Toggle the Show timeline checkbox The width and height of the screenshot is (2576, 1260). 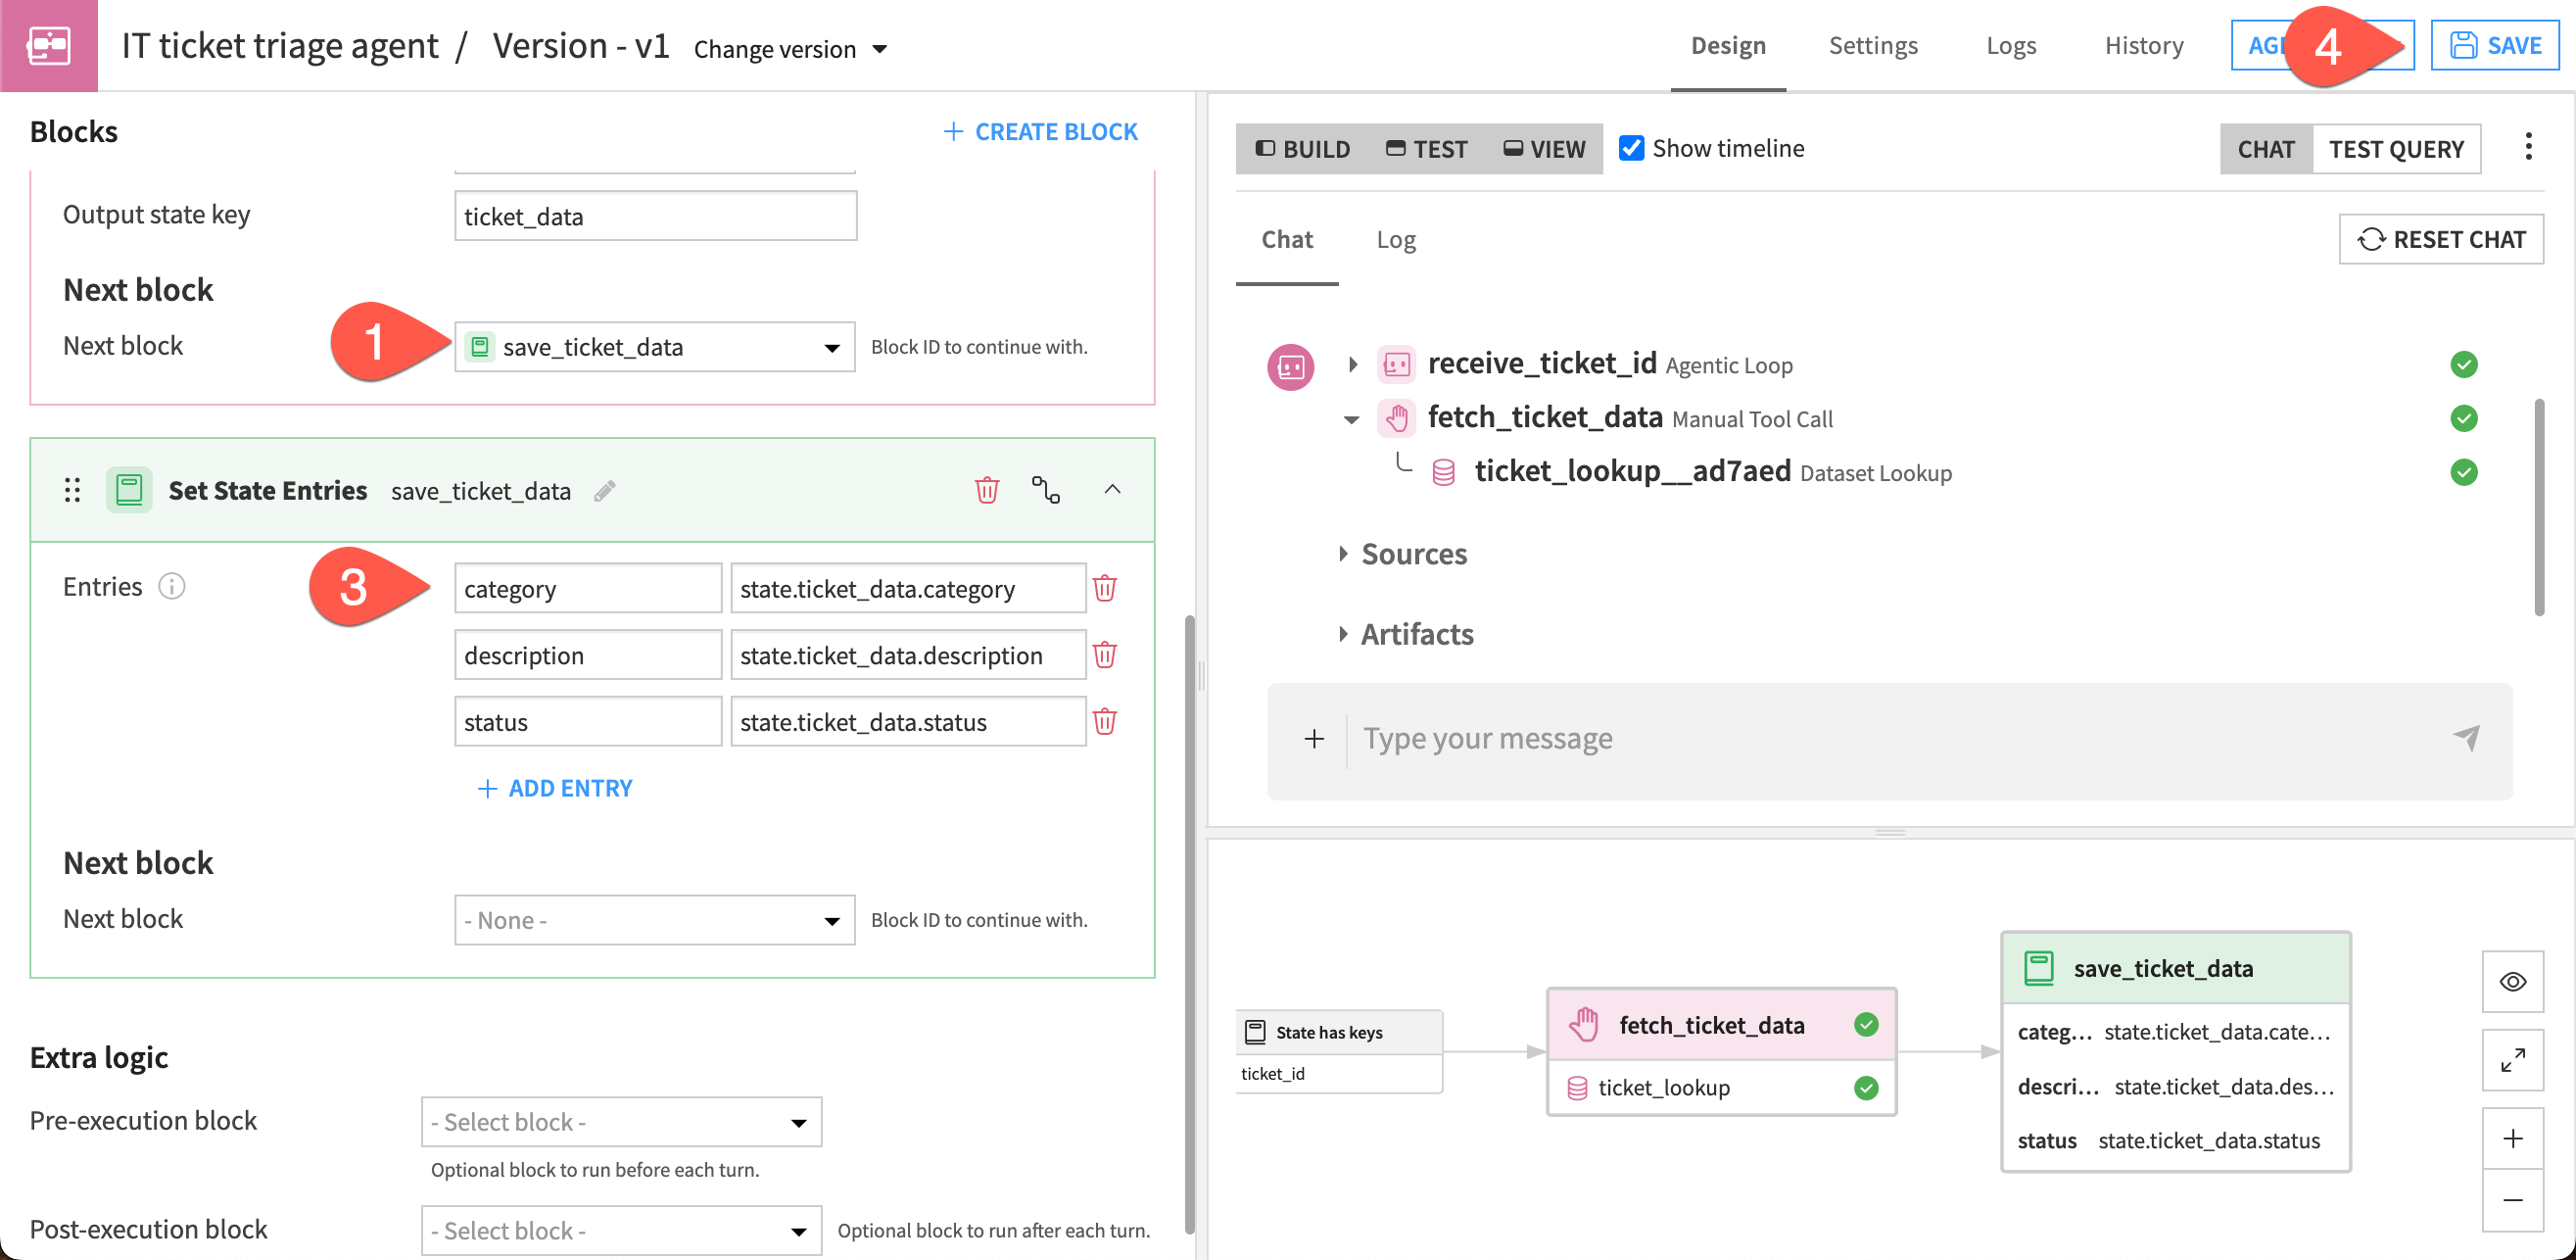pos(1631,148)
